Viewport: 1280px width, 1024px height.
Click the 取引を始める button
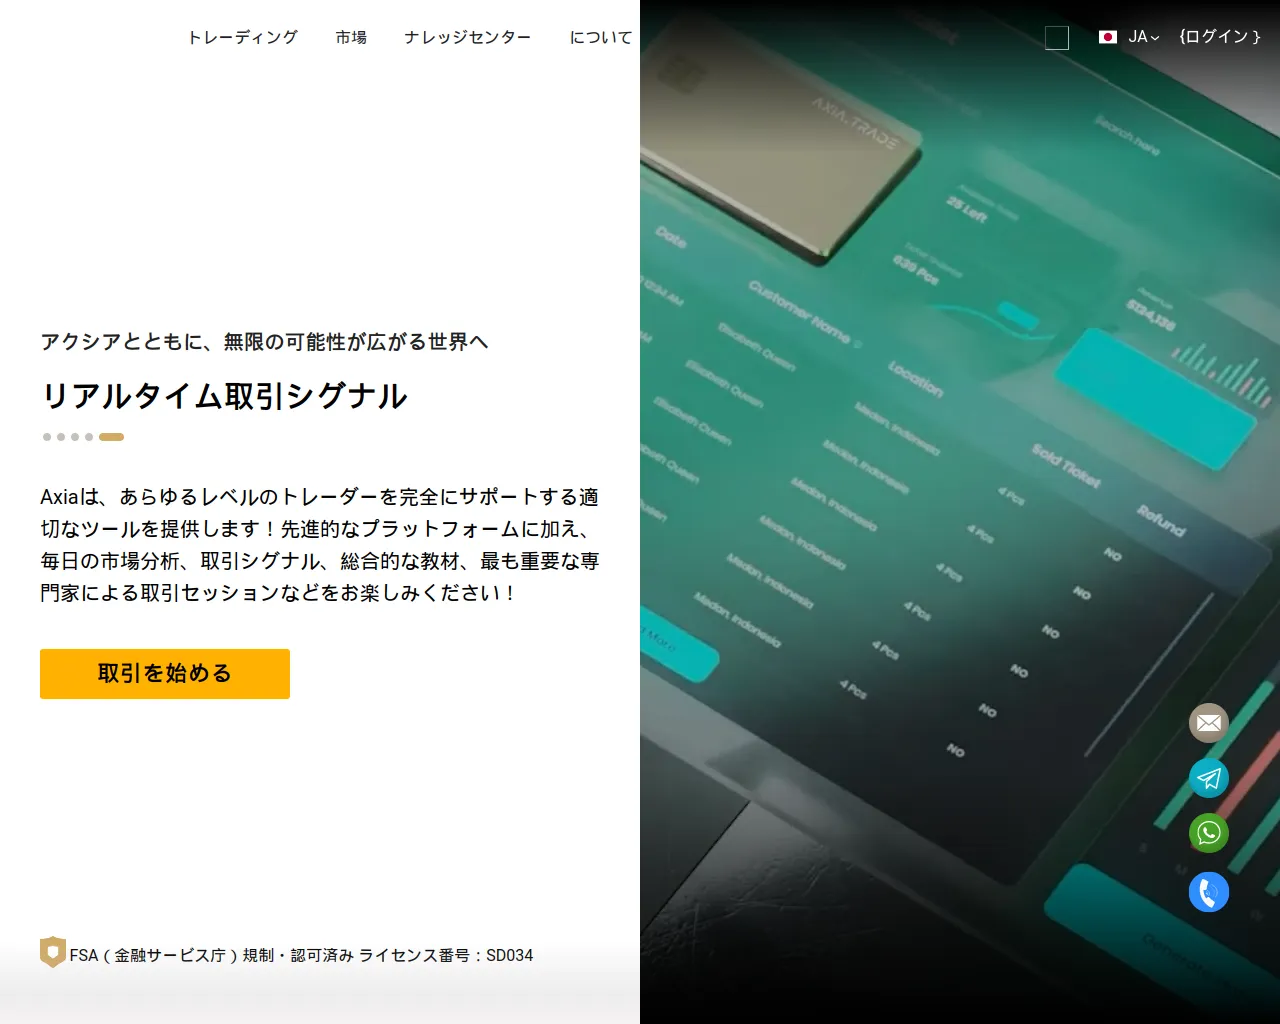pyautogui.click(x=165, y=674)
